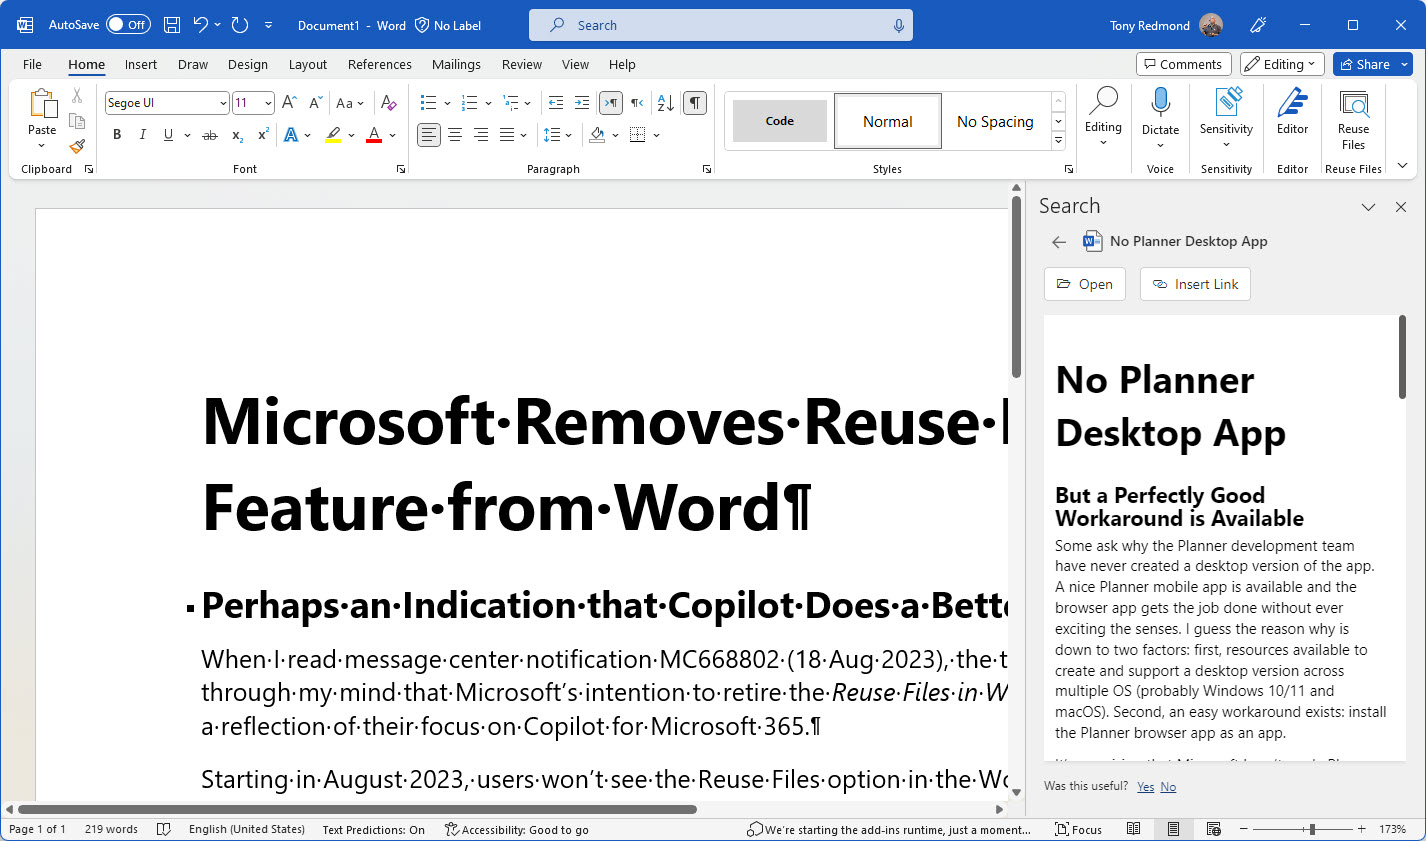1426x841 pixels.
Task: Open font size dropdown
Action: click(268, 103)
